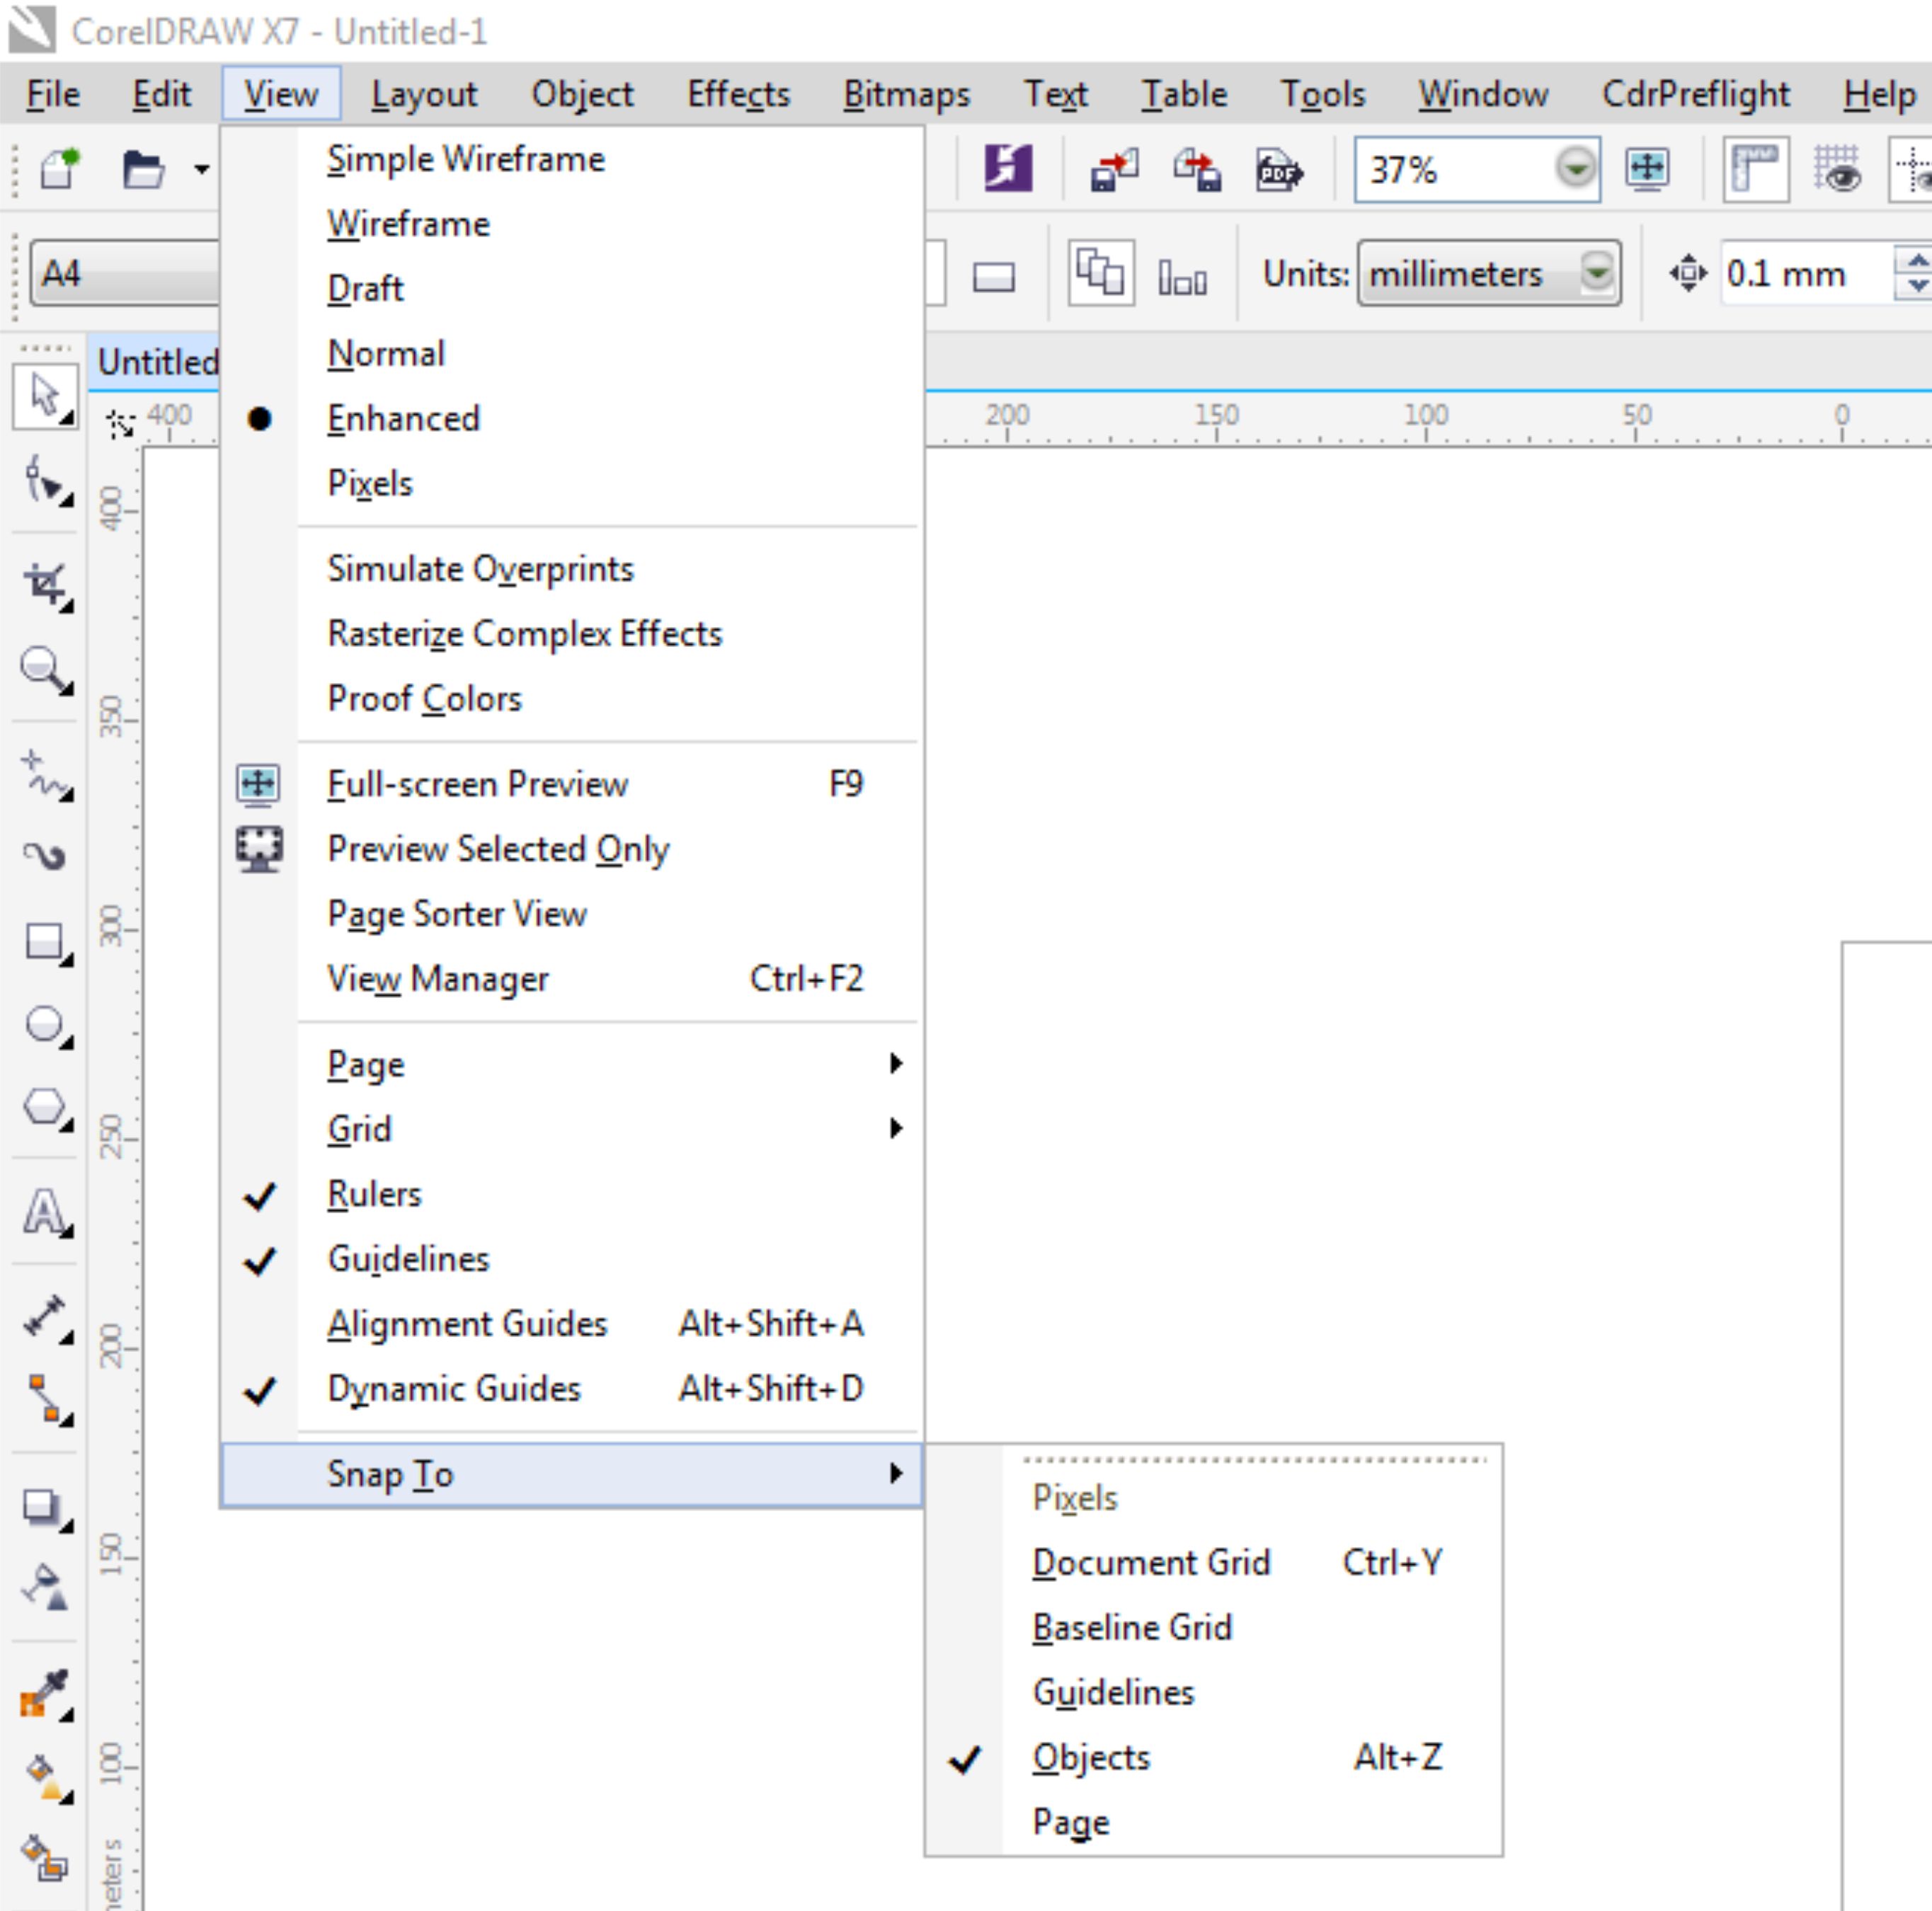The image size is (1932, 1911).
Task: Open View Manager
Action: 571,979
